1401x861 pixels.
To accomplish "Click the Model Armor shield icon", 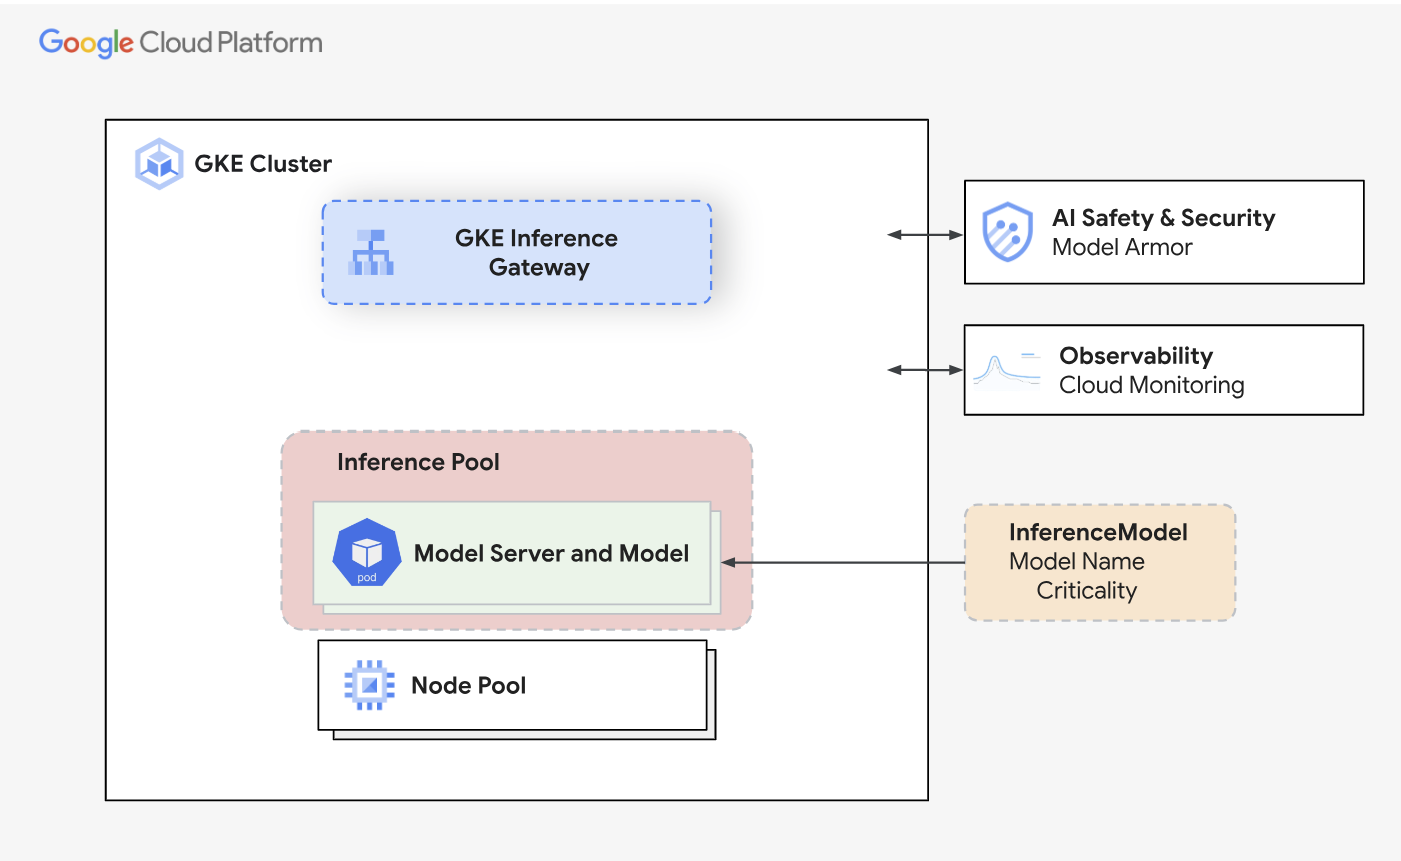I will (x=1007, y=232).
